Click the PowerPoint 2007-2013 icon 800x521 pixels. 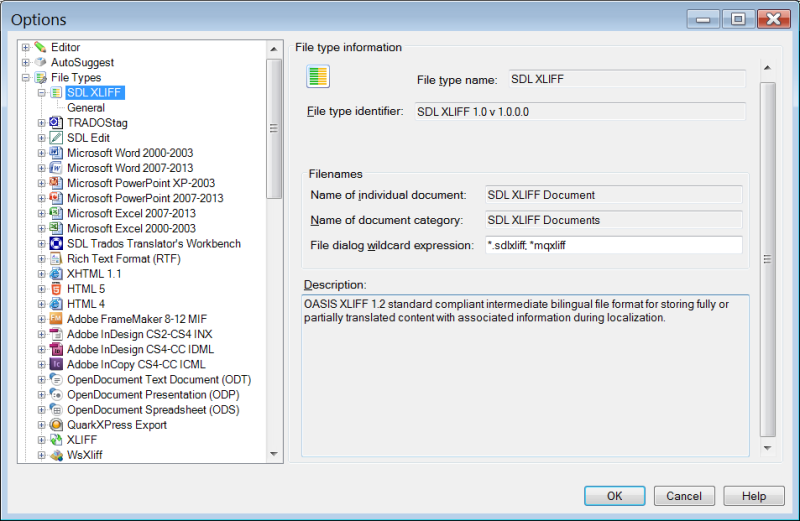click(56, 198)
